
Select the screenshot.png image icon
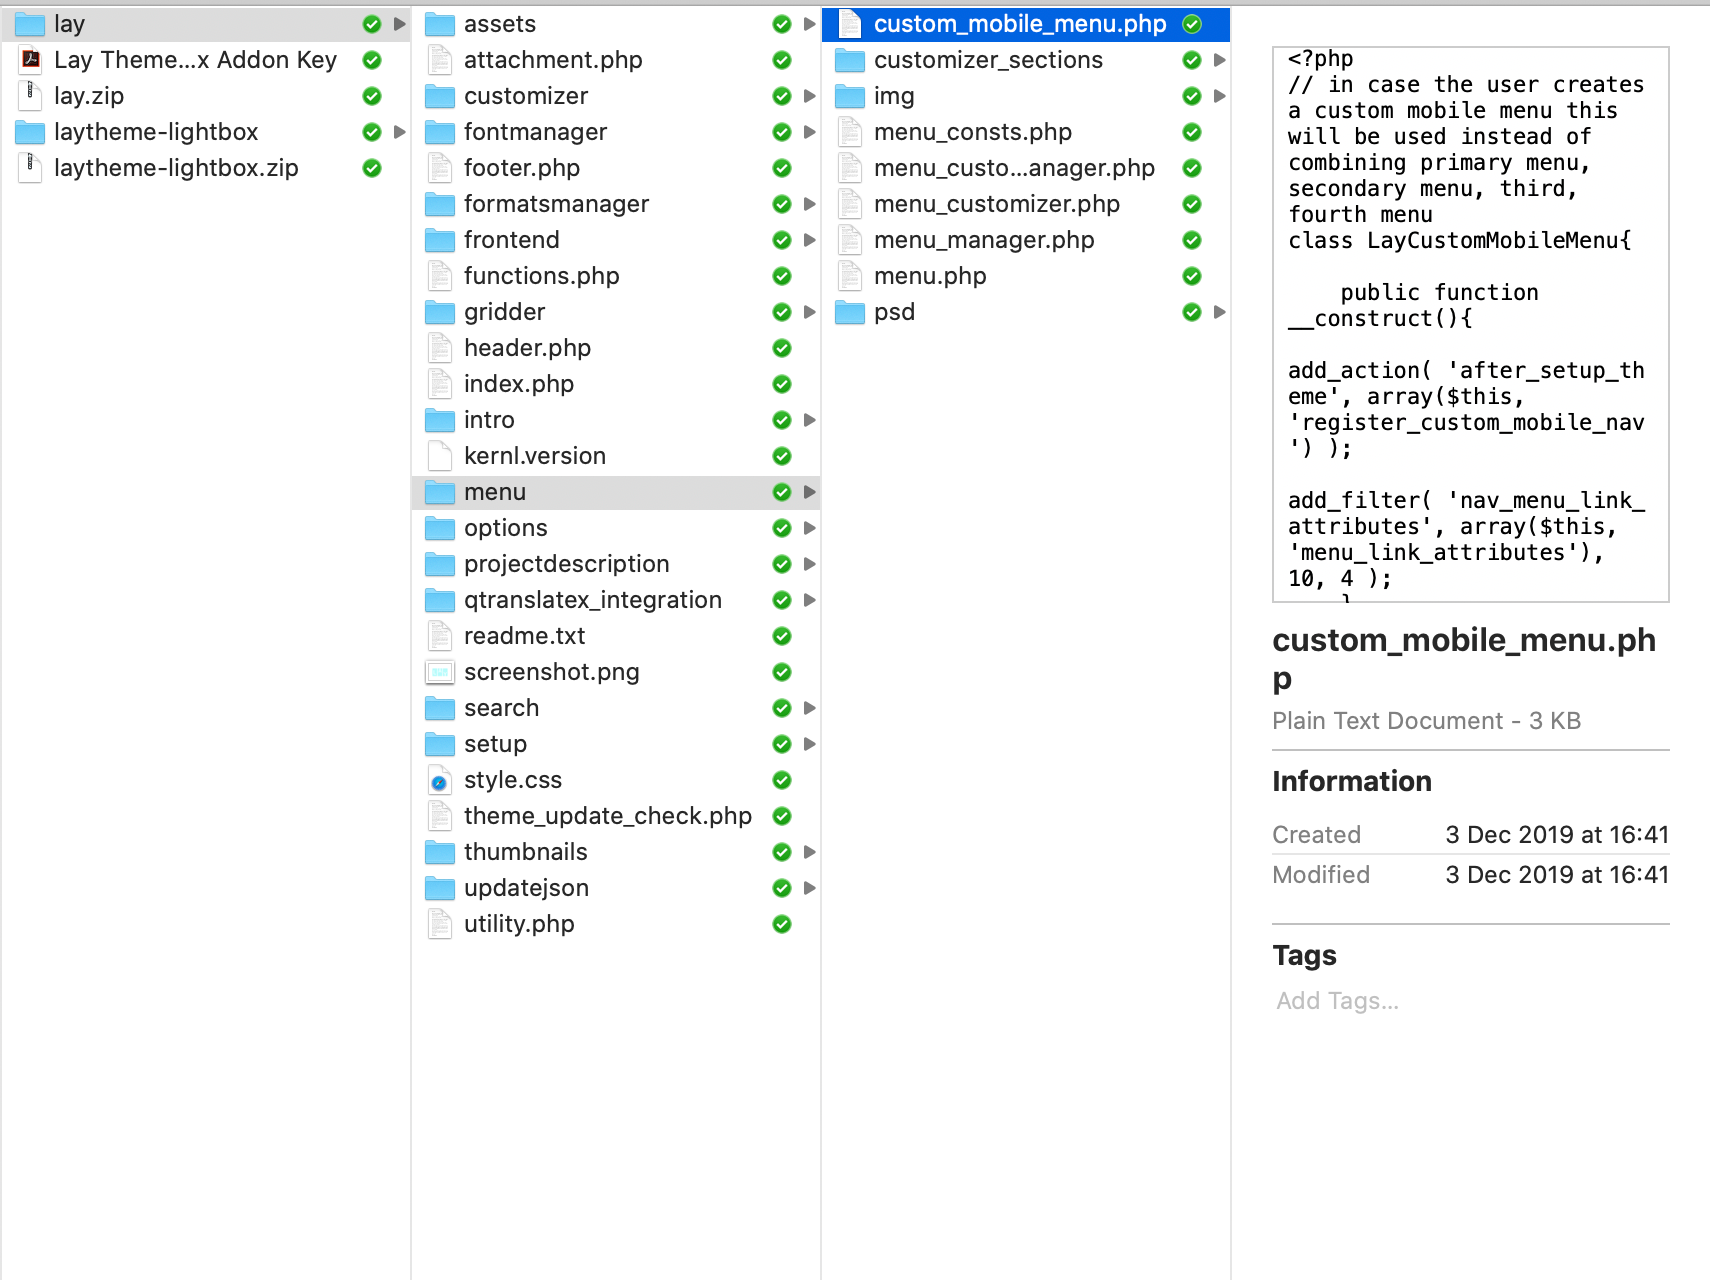click(439, 672)
